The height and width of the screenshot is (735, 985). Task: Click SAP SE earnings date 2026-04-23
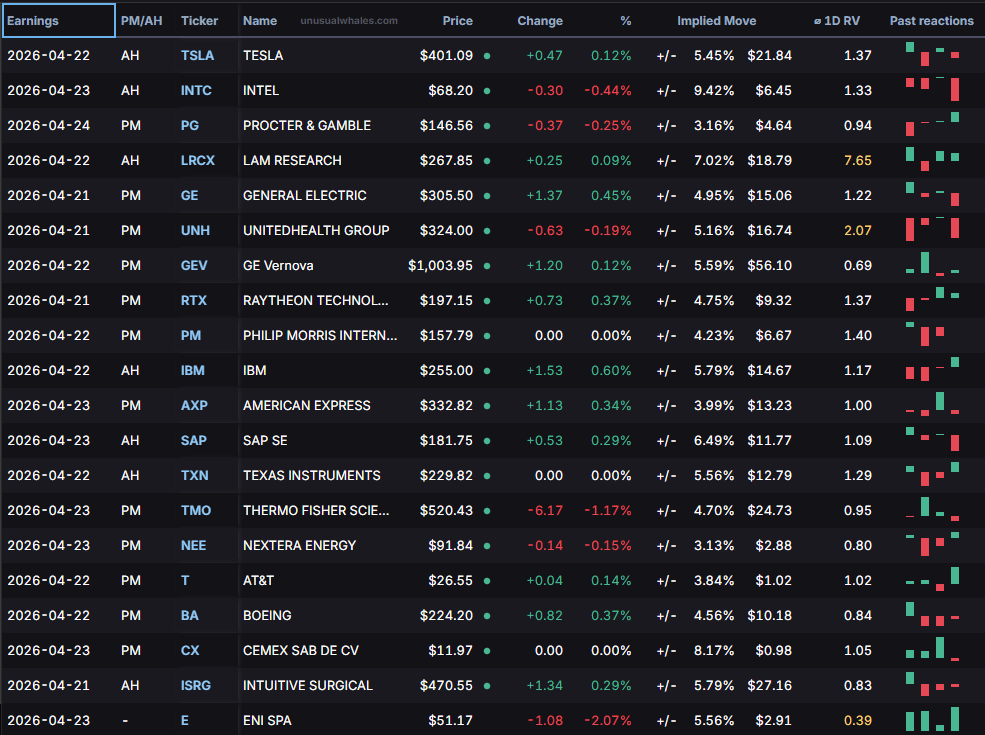48,441
